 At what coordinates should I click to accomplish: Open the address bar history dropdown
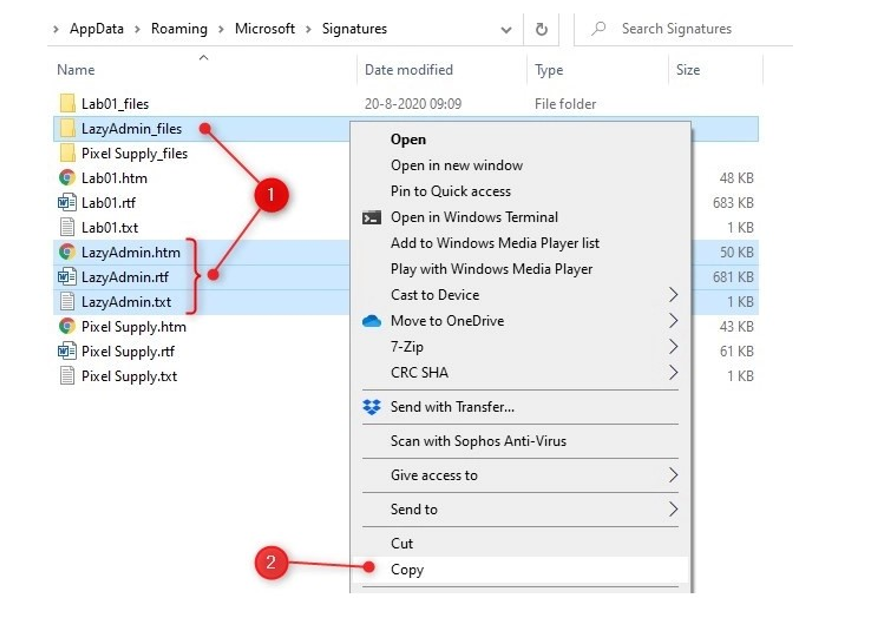tap(506, 30)
